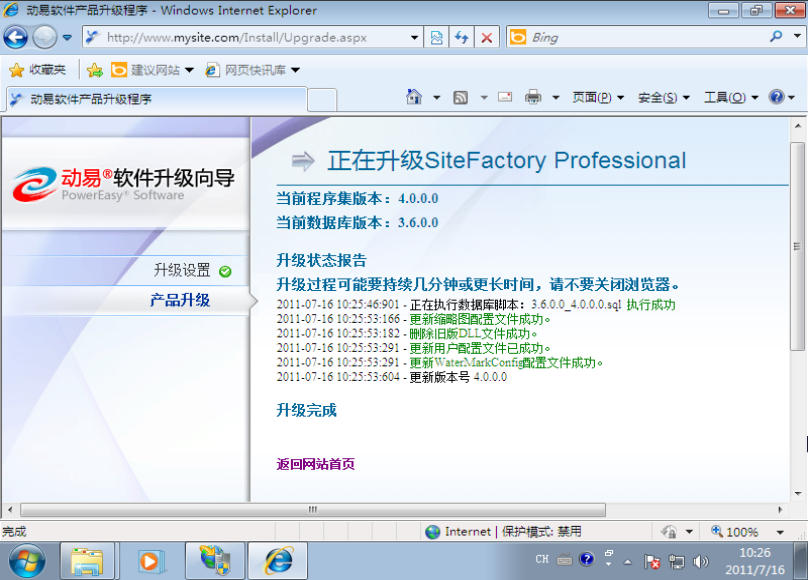Screen dimensions: 808x580
Task: Click the Add to Favorites Bar icon
Action: pos(94,70)
